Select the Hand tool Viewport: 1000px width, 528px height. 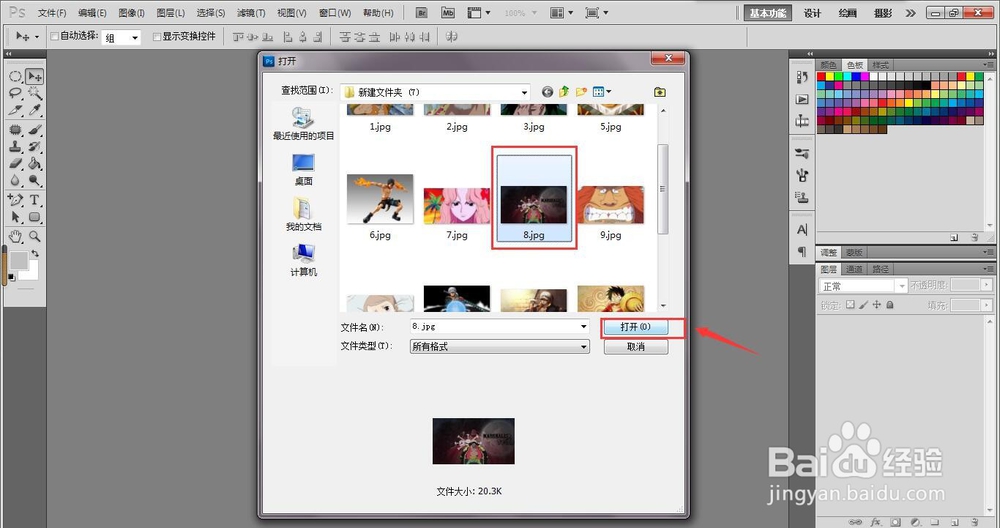(x=15, y=237)
